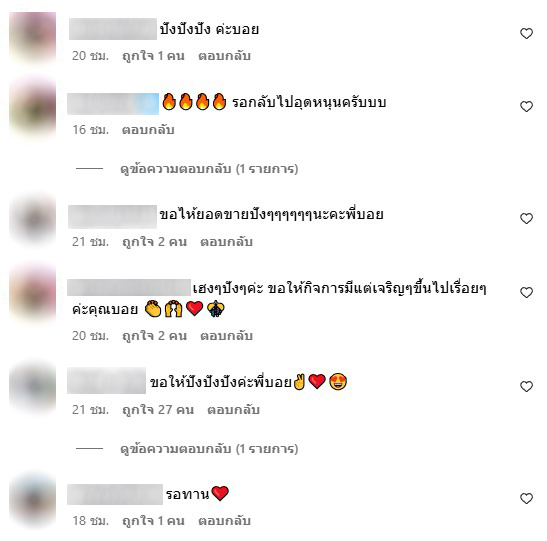Reply to the 'รอทาน' comment
Viewport: 547px width, 541px height.
pos(224,521)
